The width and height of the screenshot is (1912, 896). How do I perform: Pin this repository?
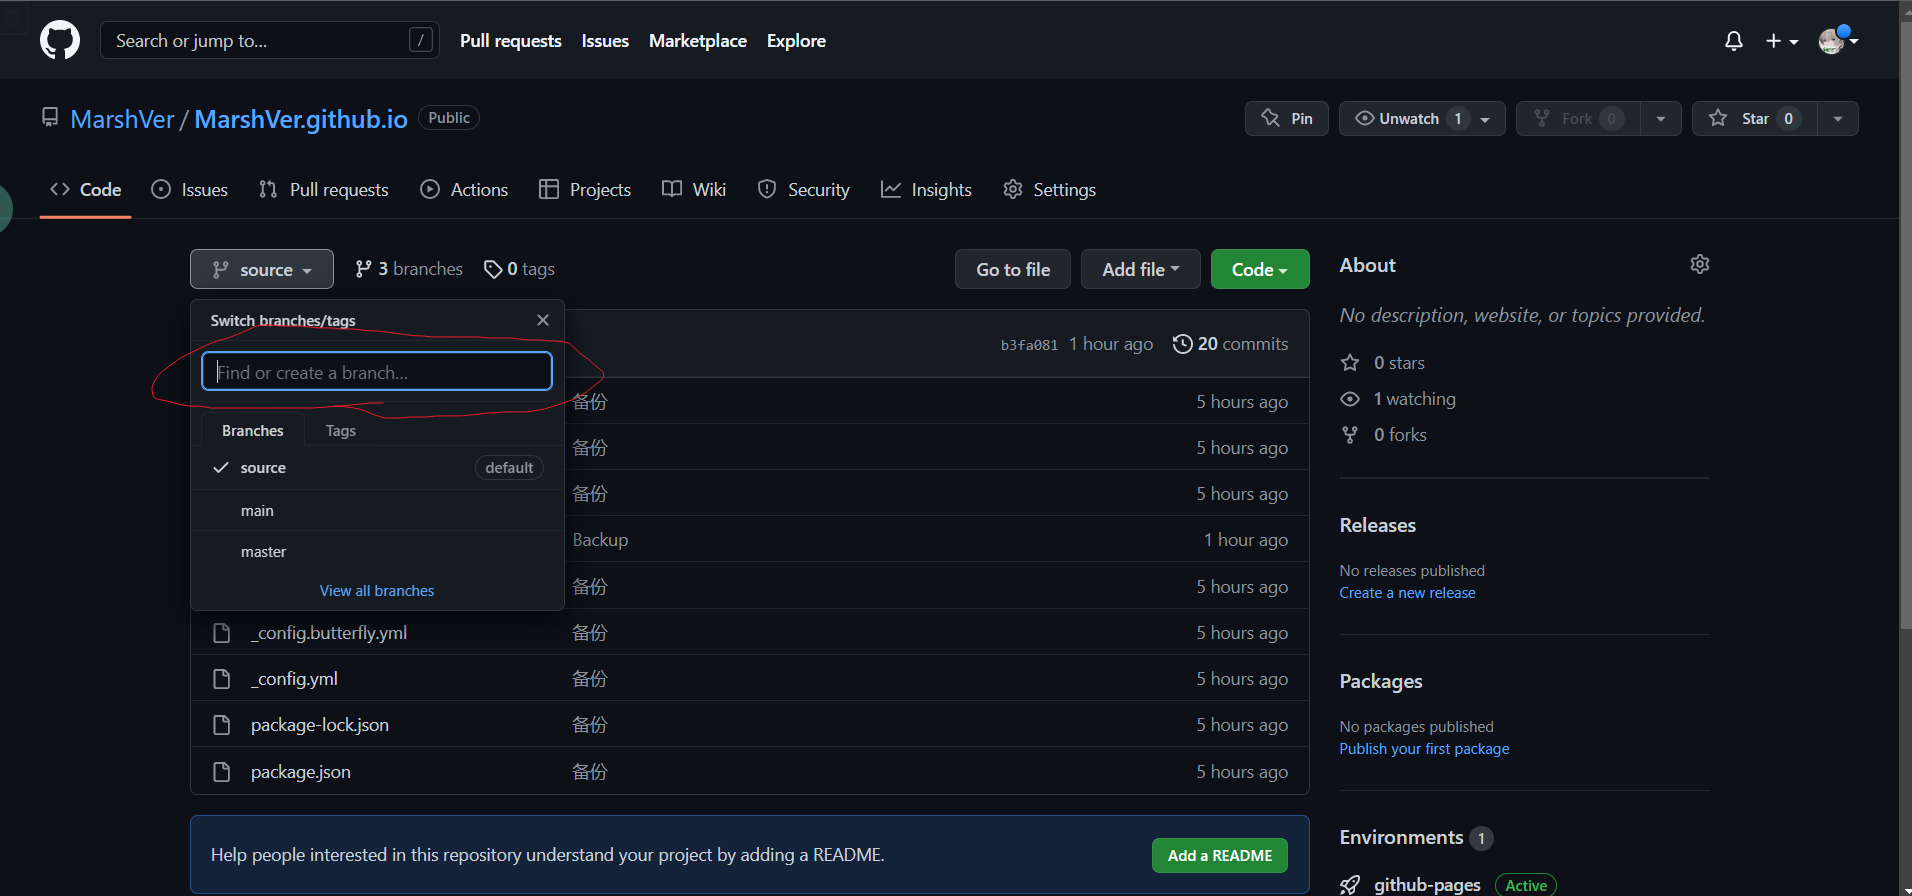click(x=1287, y=118)
